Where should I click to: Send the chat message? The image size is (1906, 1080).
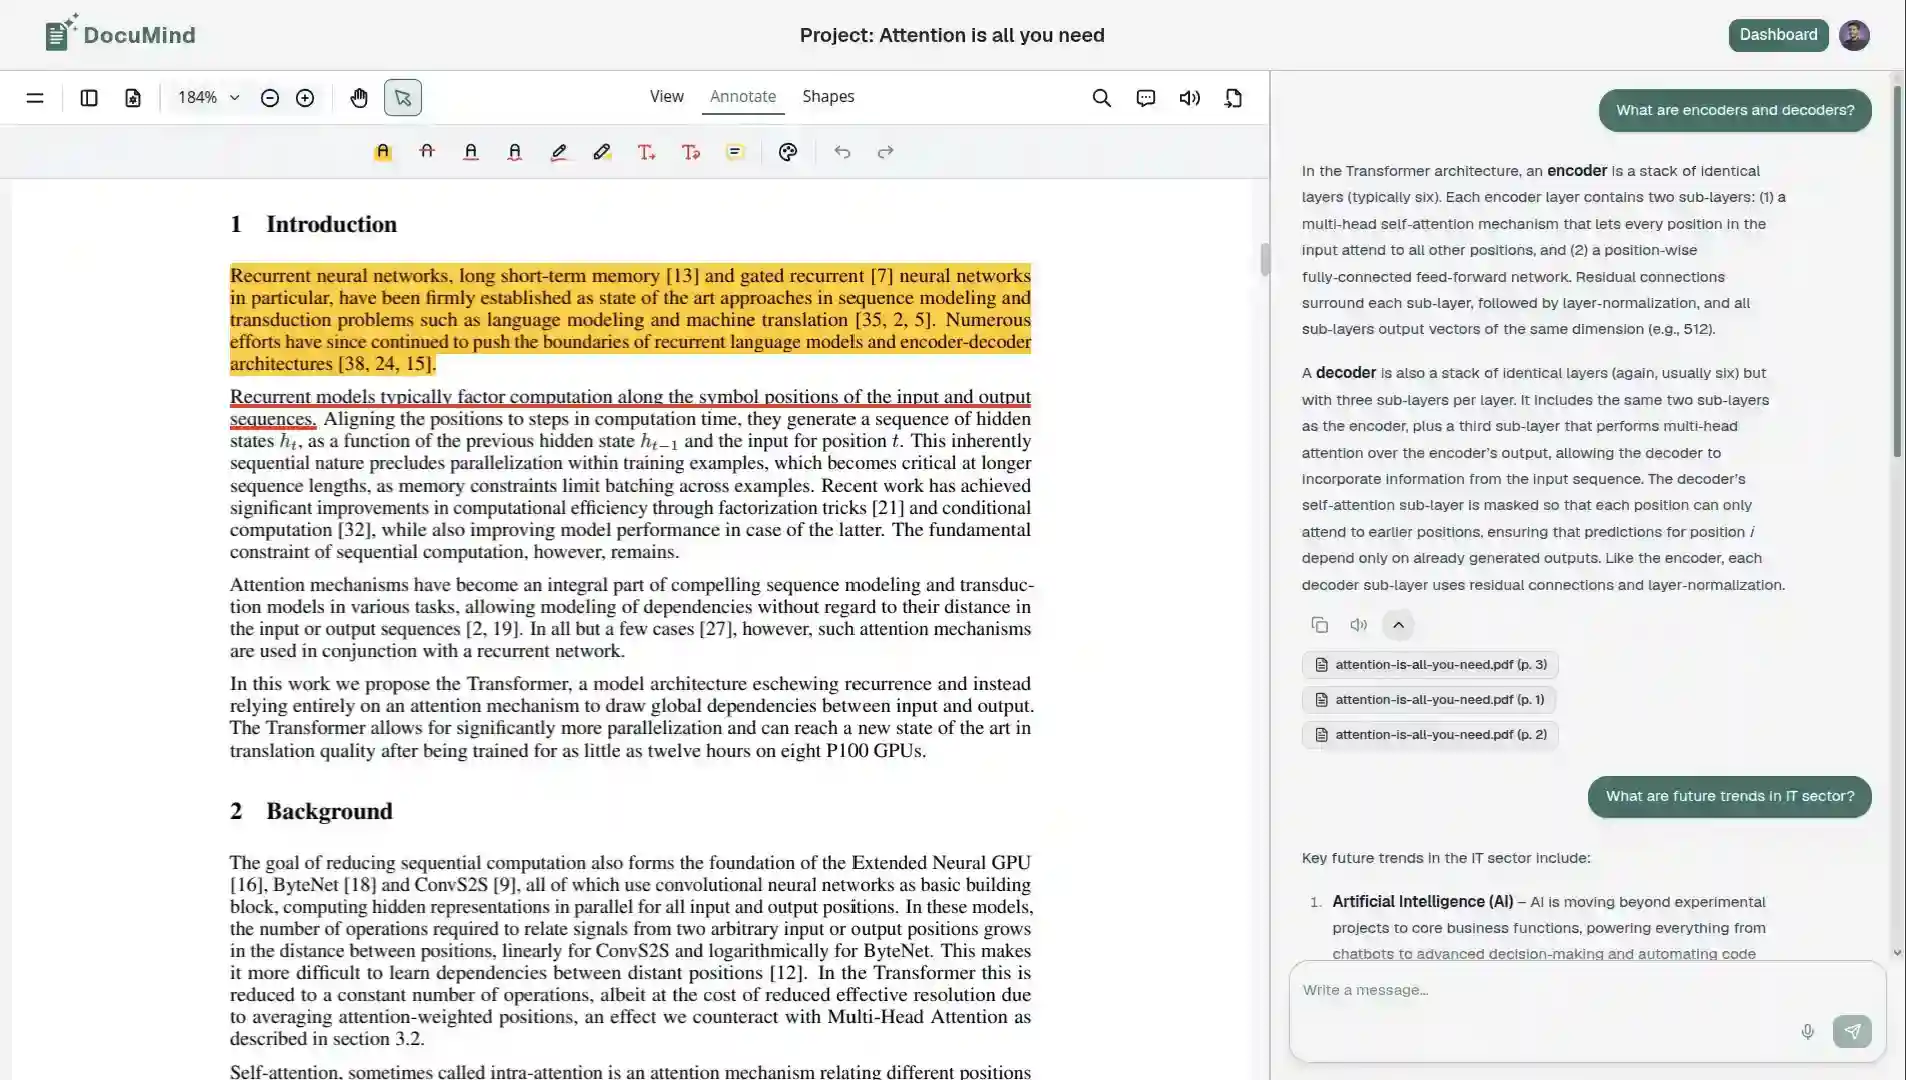click(x=1852, y=1031)
